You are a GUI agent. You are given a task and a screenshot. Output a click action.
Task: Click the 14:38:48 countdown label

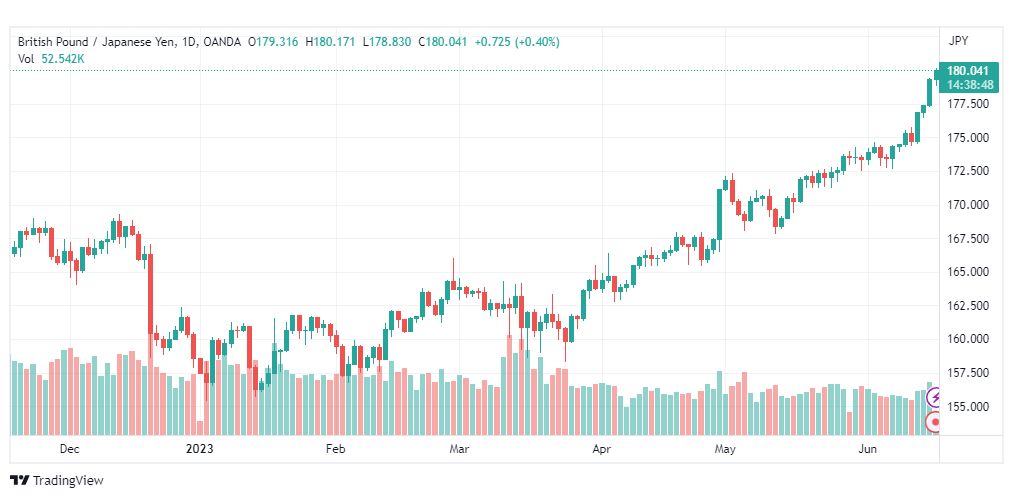click(x=969, y=85)
